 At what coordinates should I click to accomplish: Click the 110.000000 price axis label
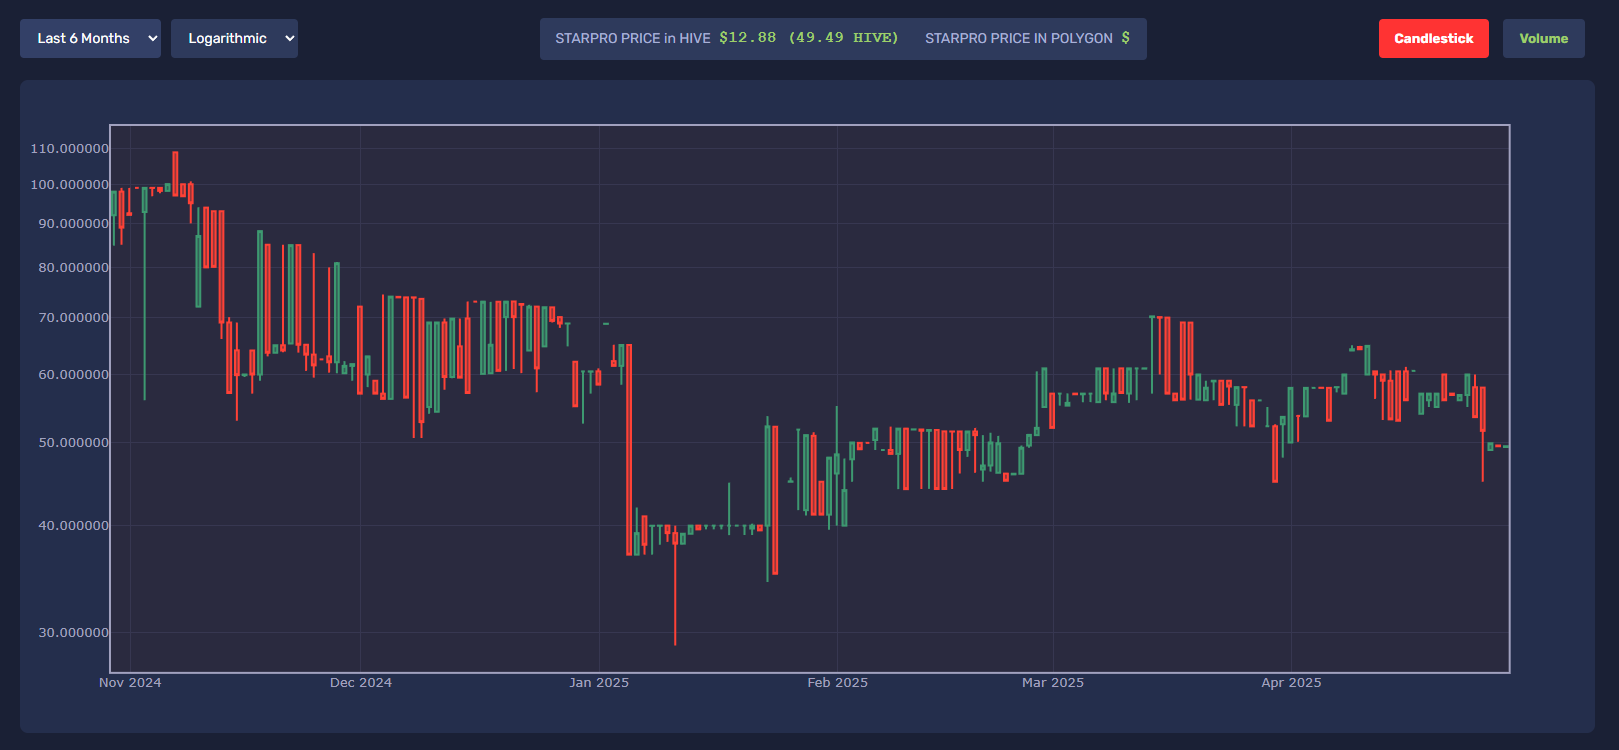pos(70,149)
